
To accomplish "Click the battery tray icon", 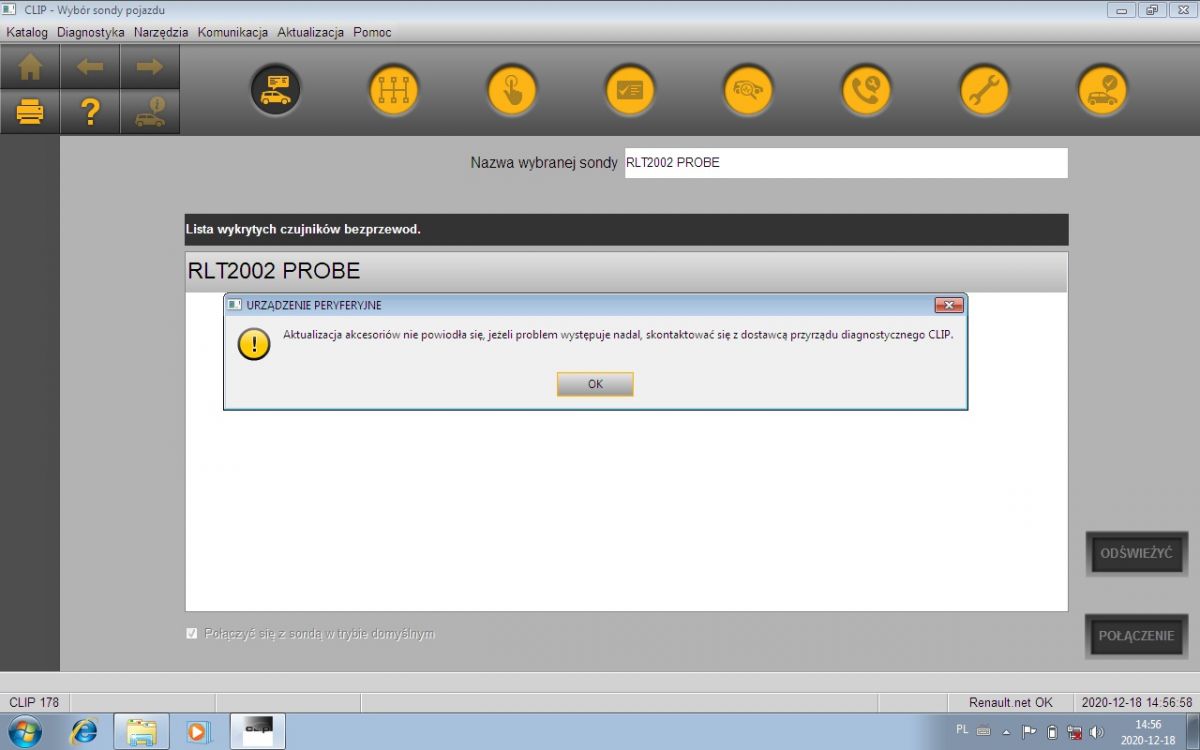I will 1052,731.
